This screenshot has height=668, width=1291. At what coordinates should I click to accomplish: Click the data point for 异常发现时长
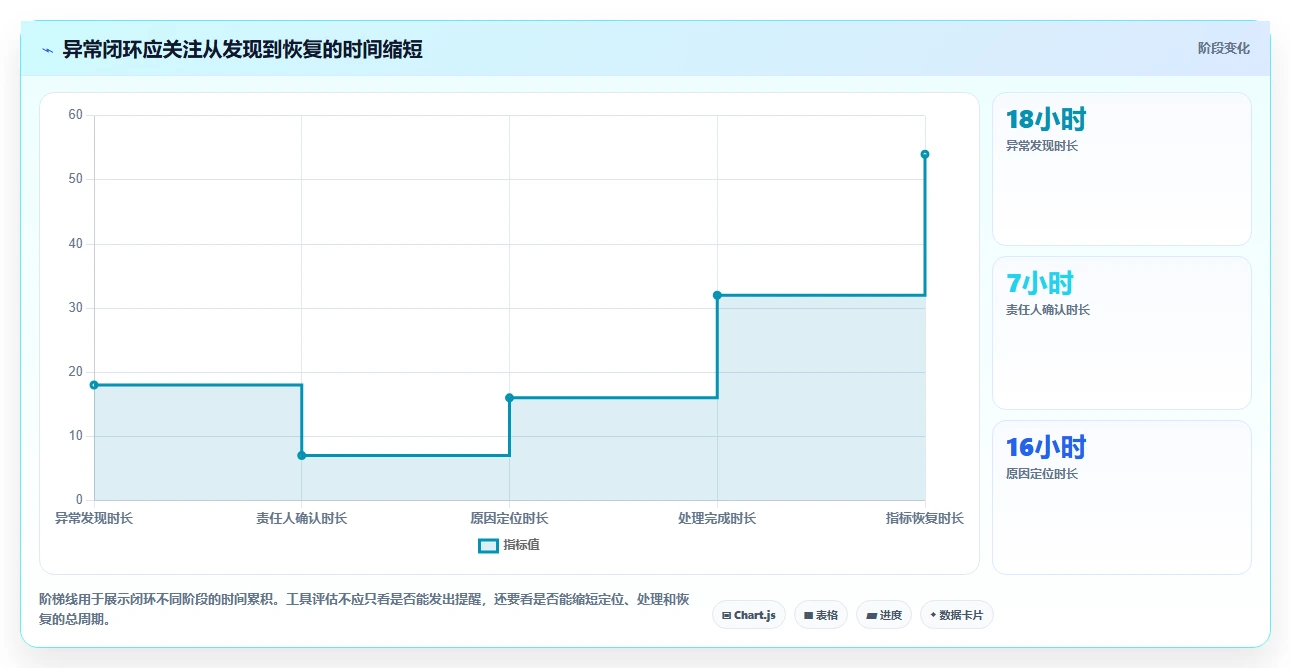[94, 385]
